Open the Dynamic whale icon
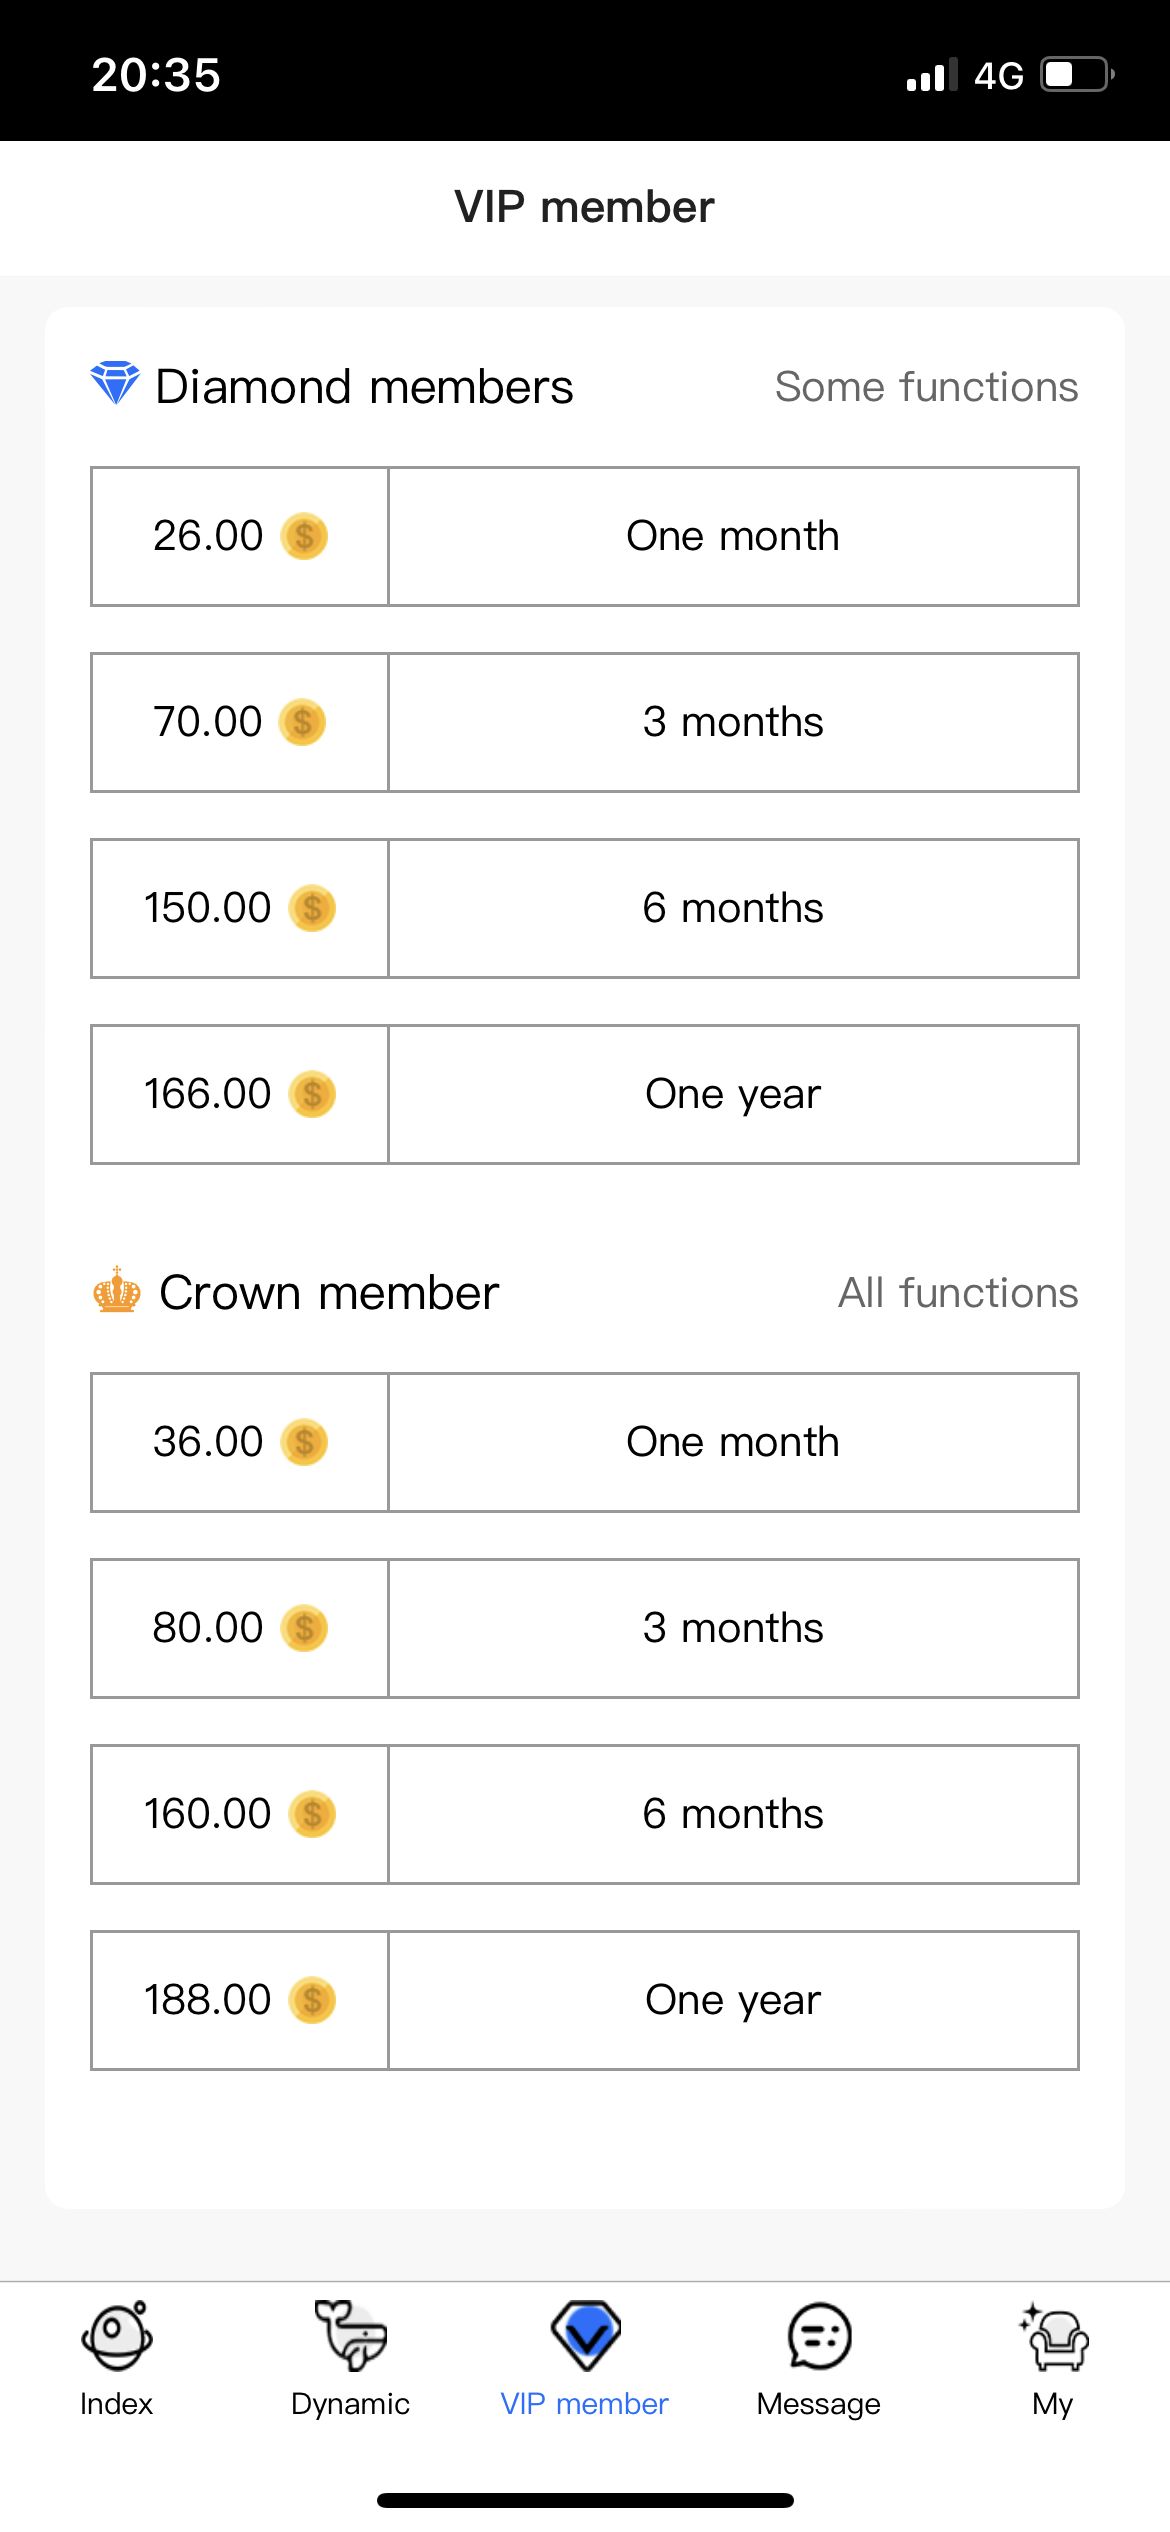This screenshot has height=2532, width=1170. tap(351, 2336)
